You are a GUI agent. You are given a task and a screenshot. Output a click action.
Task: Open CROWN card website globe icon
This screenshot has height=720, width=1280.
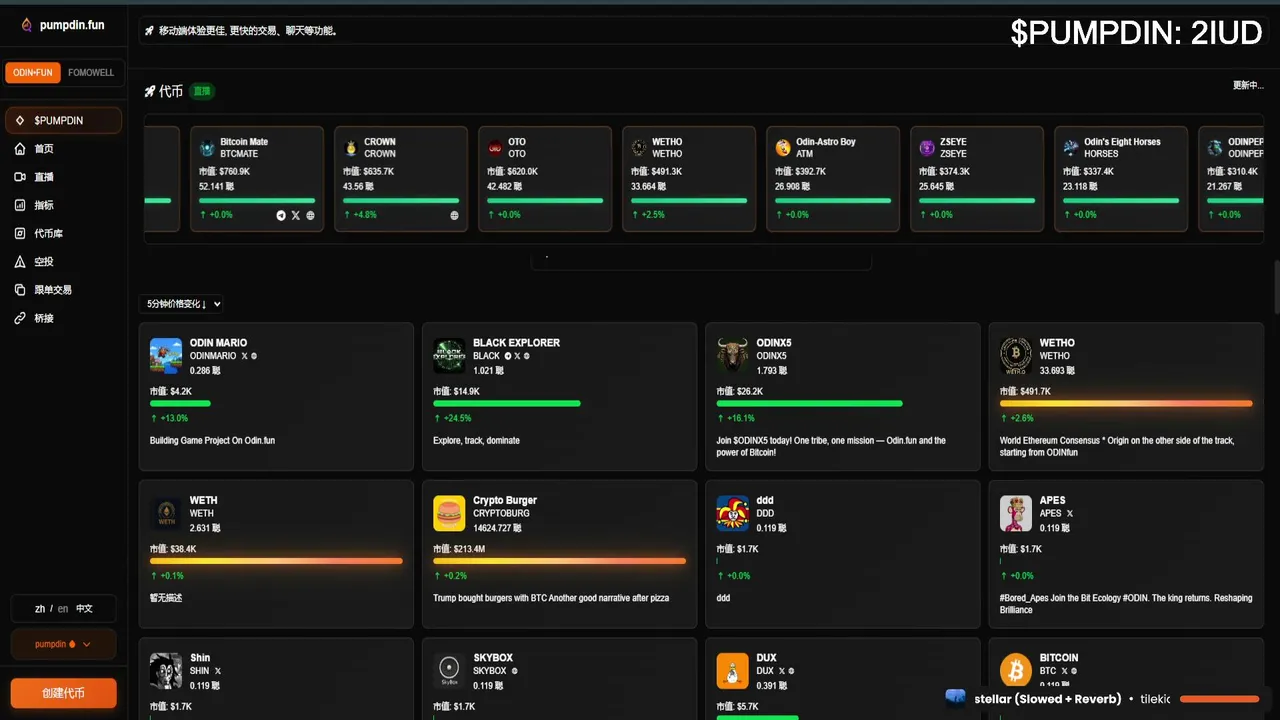(455, 215)
